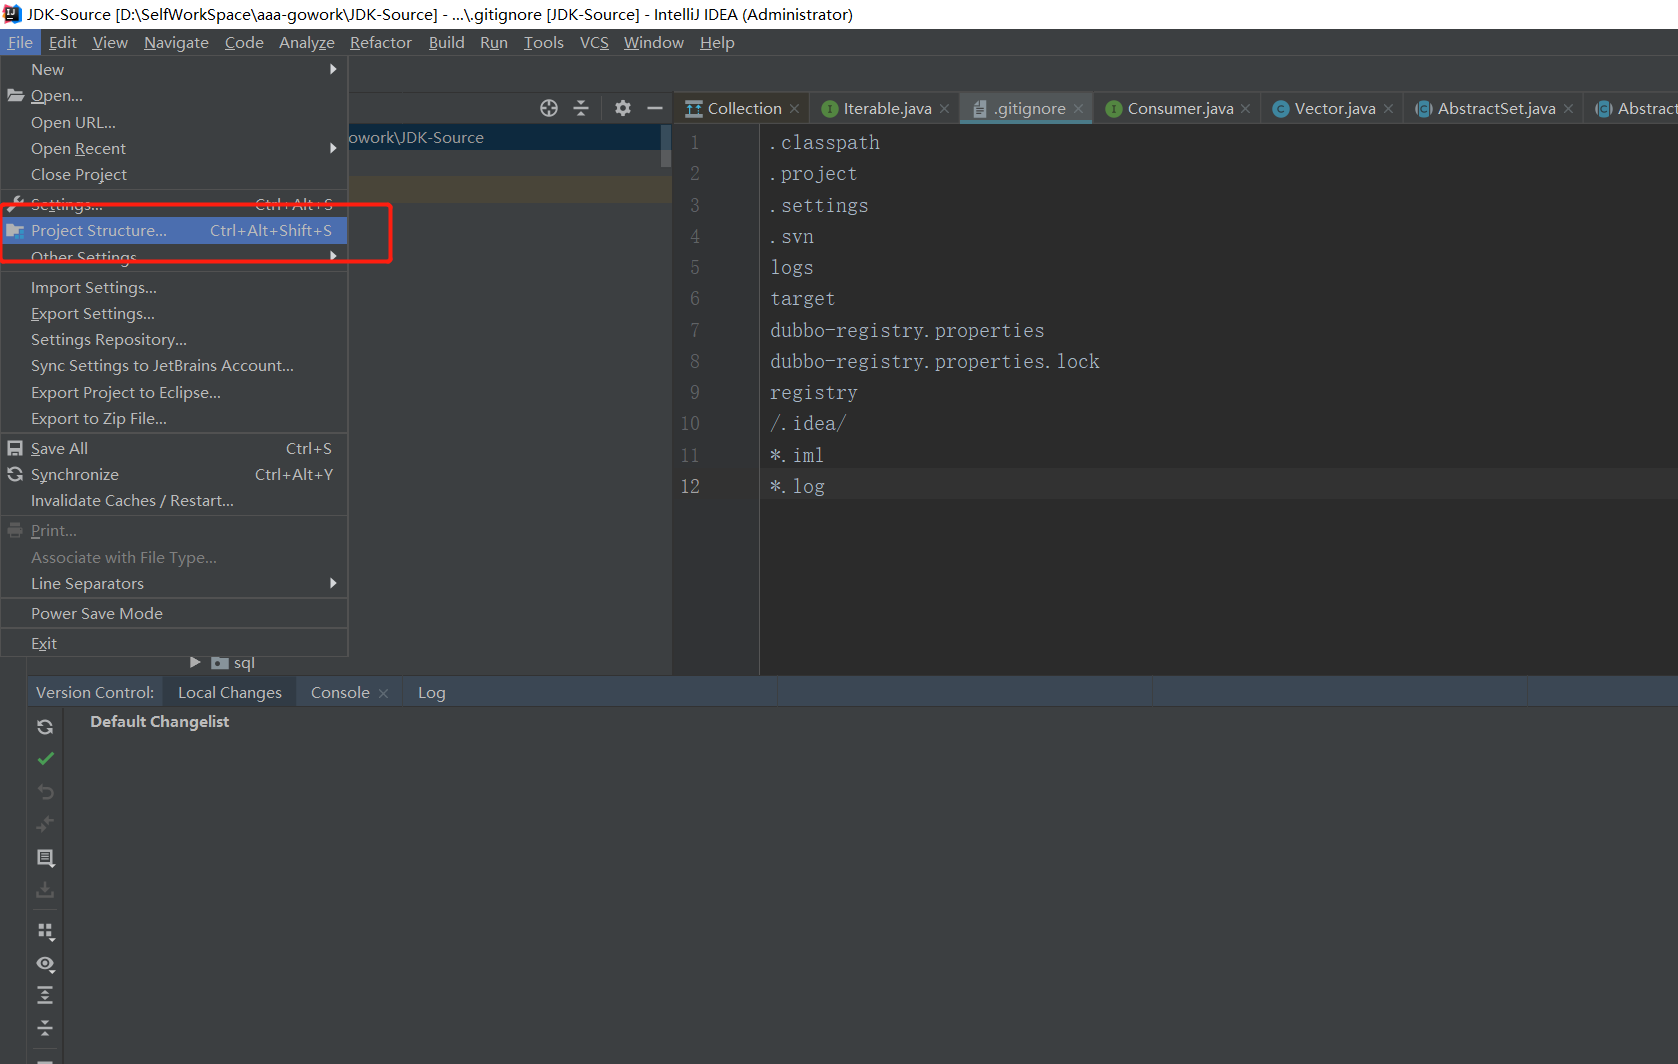Switch to Local Changes tab
The height and width of the screenshot is (1064, 1678).
(x=230, y=692)
